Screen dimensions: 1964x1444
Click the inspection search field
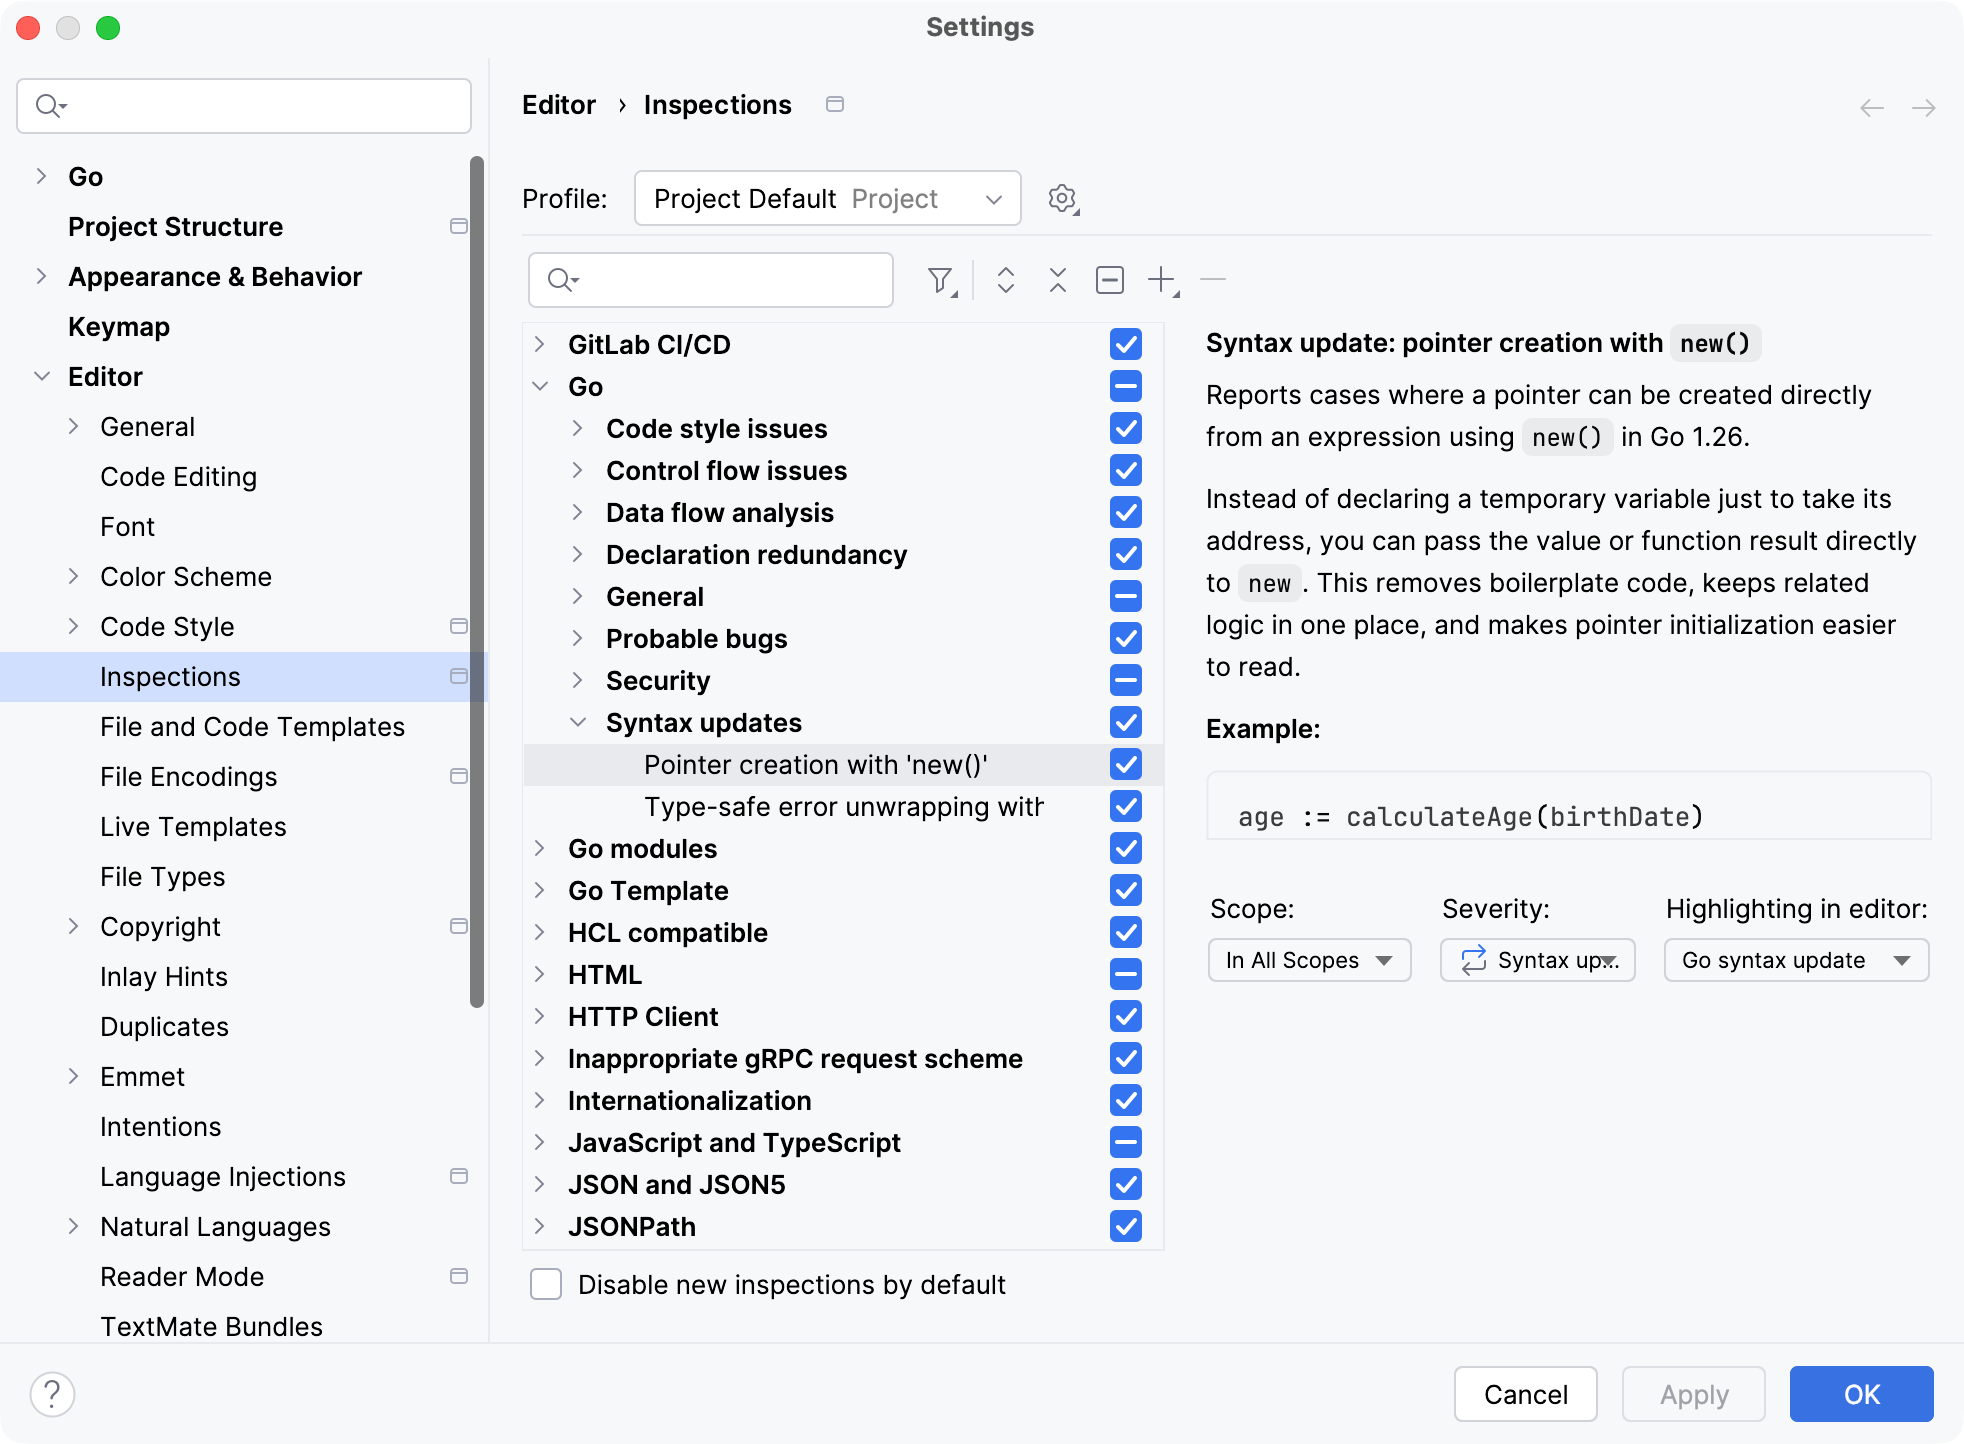[710, 280]
